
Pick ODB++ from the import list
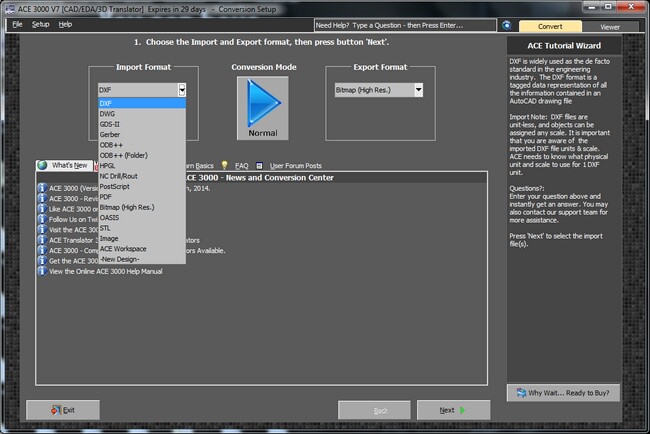tap(142, 145)
